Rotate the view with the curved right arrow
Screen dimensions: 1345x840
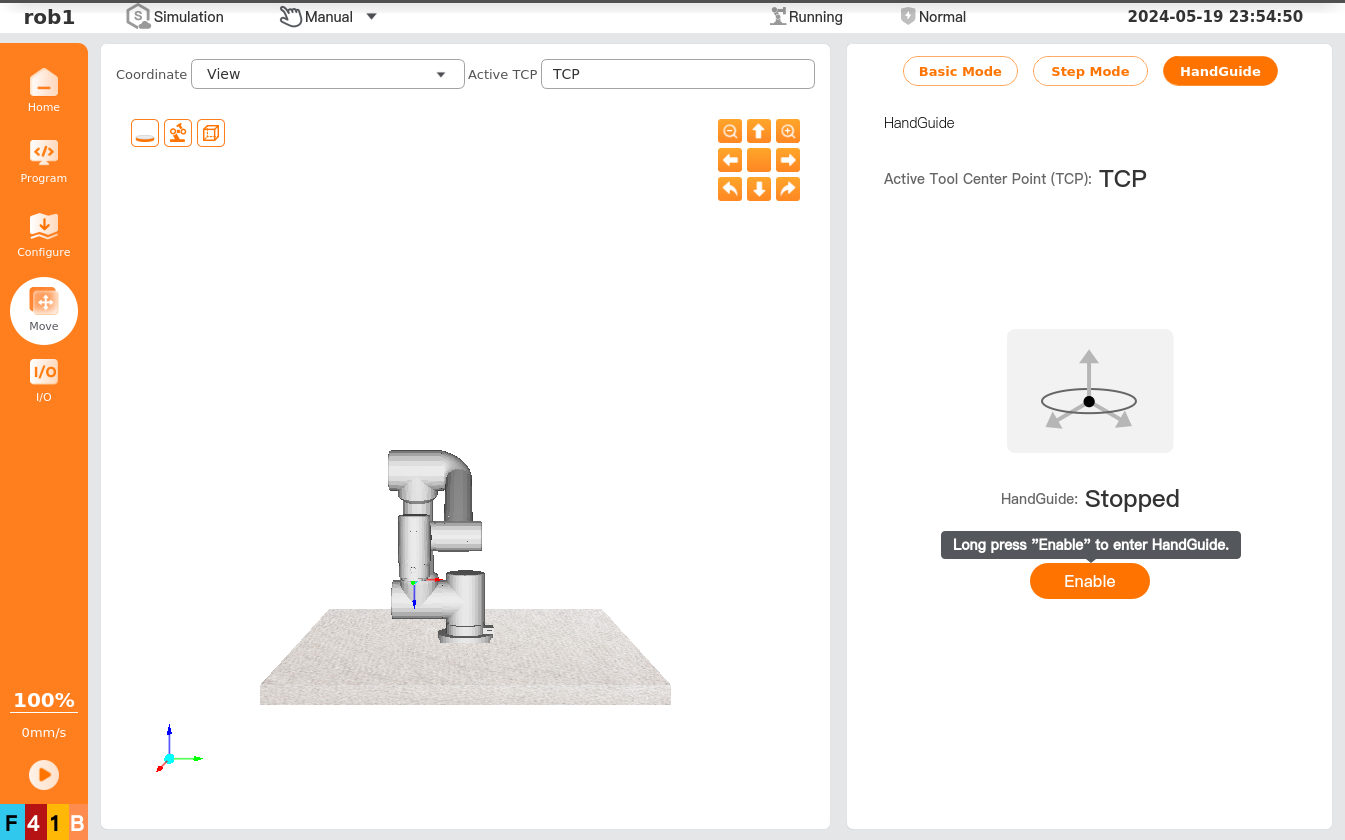788,189
